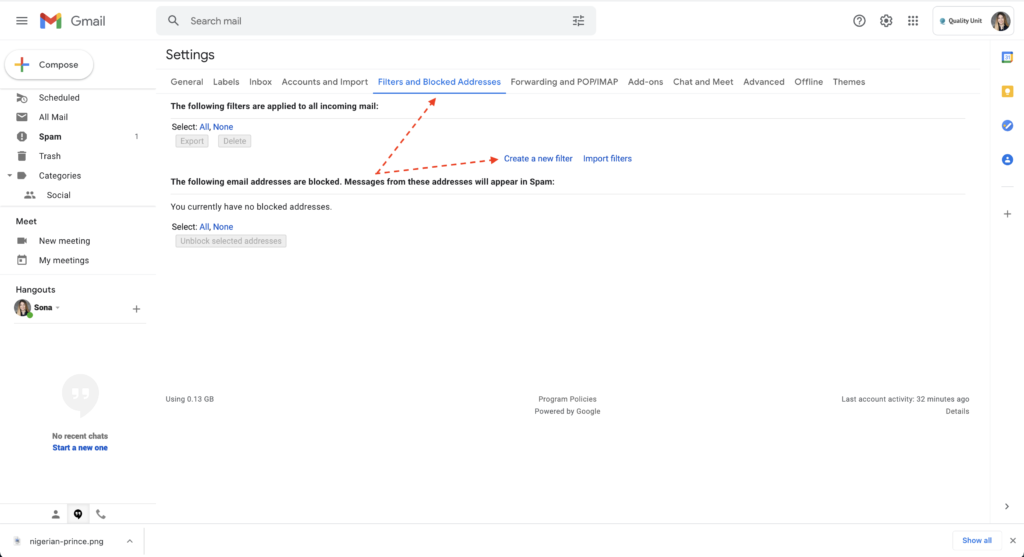Image resolution: width=1024 pixels, height=557 pixels.
Task: Click the Import filters link
Action: click(x=607, y=159)
